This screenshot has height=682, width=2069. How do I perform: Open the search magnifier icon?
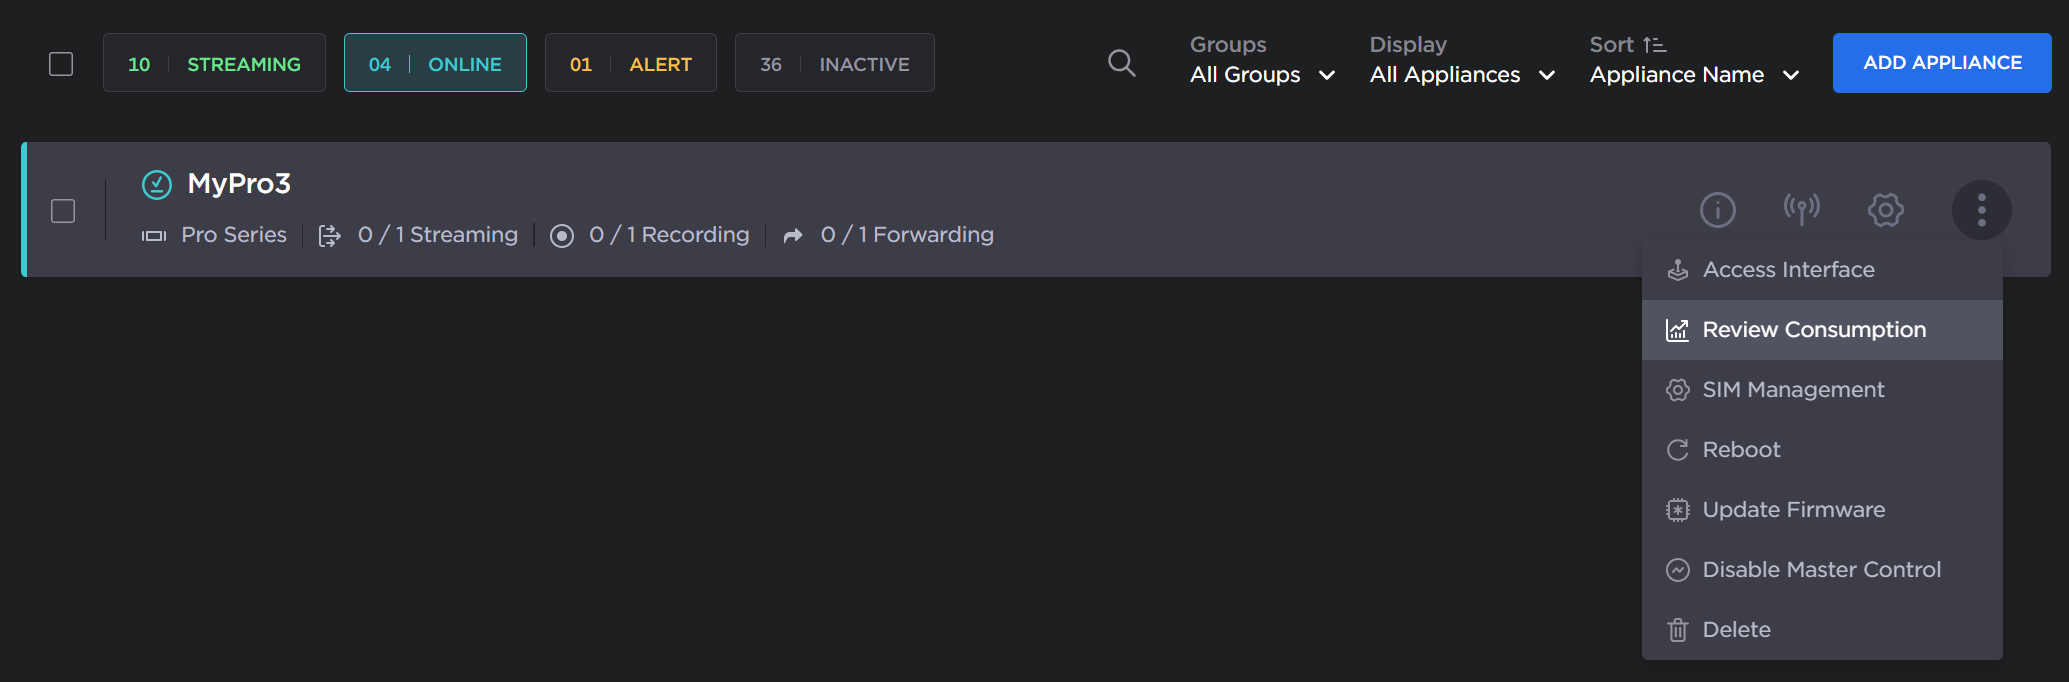click(1121, 63)
